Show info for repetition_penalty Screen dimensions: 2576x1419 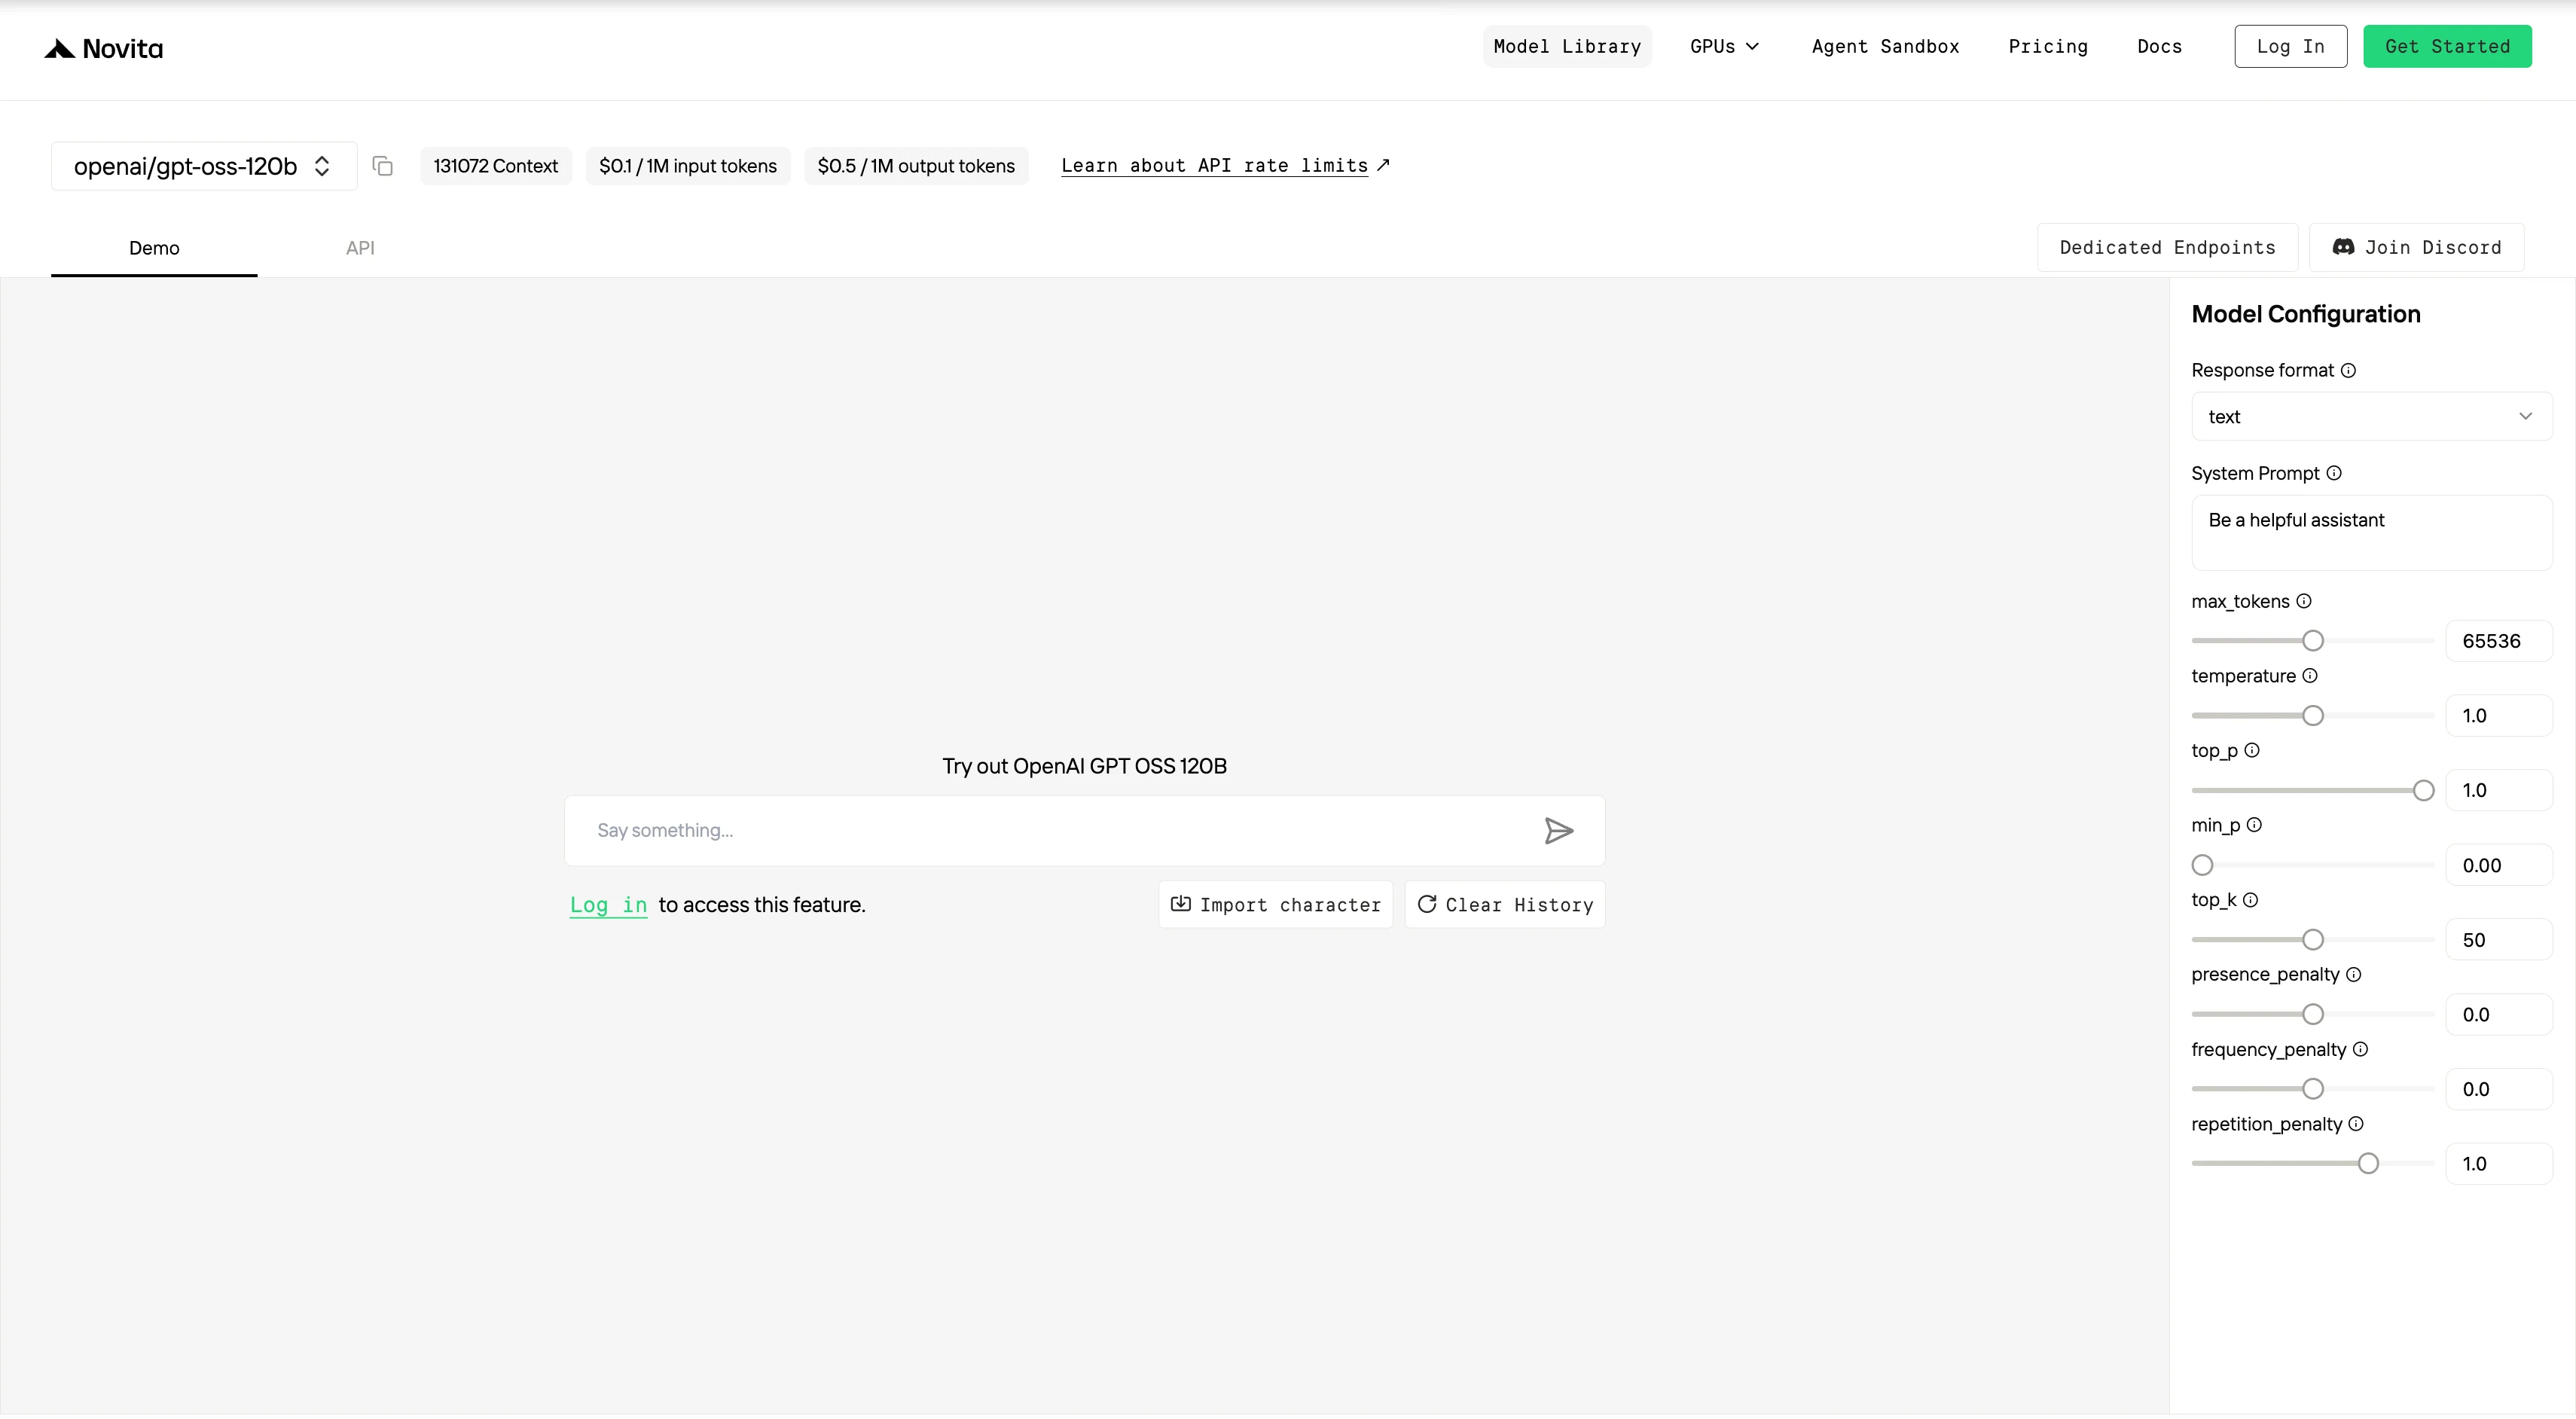click(x=2356, y=1125)
